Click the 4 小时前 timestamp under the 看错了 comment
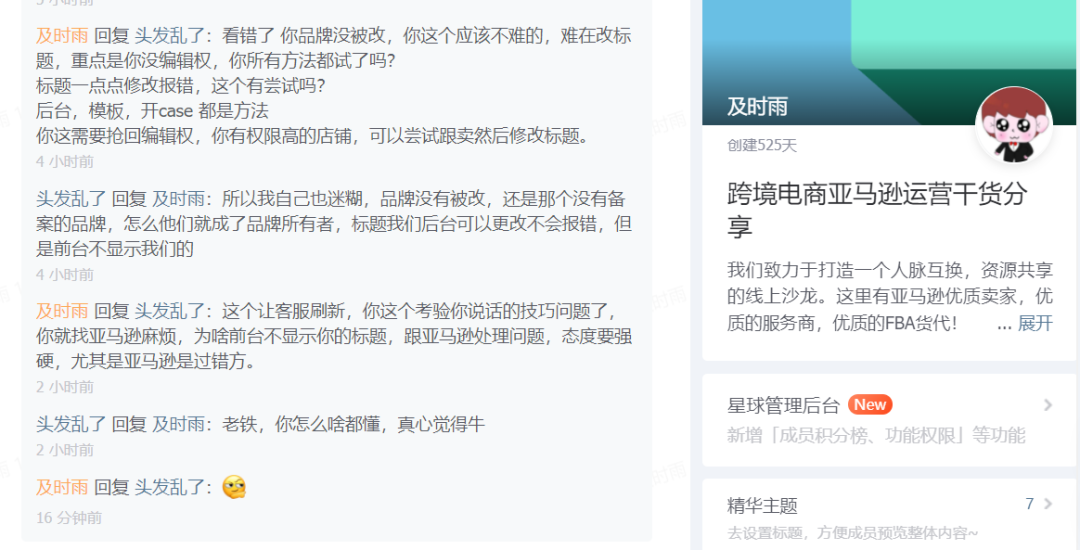The image size is (1080, 550). click(65, 162)
